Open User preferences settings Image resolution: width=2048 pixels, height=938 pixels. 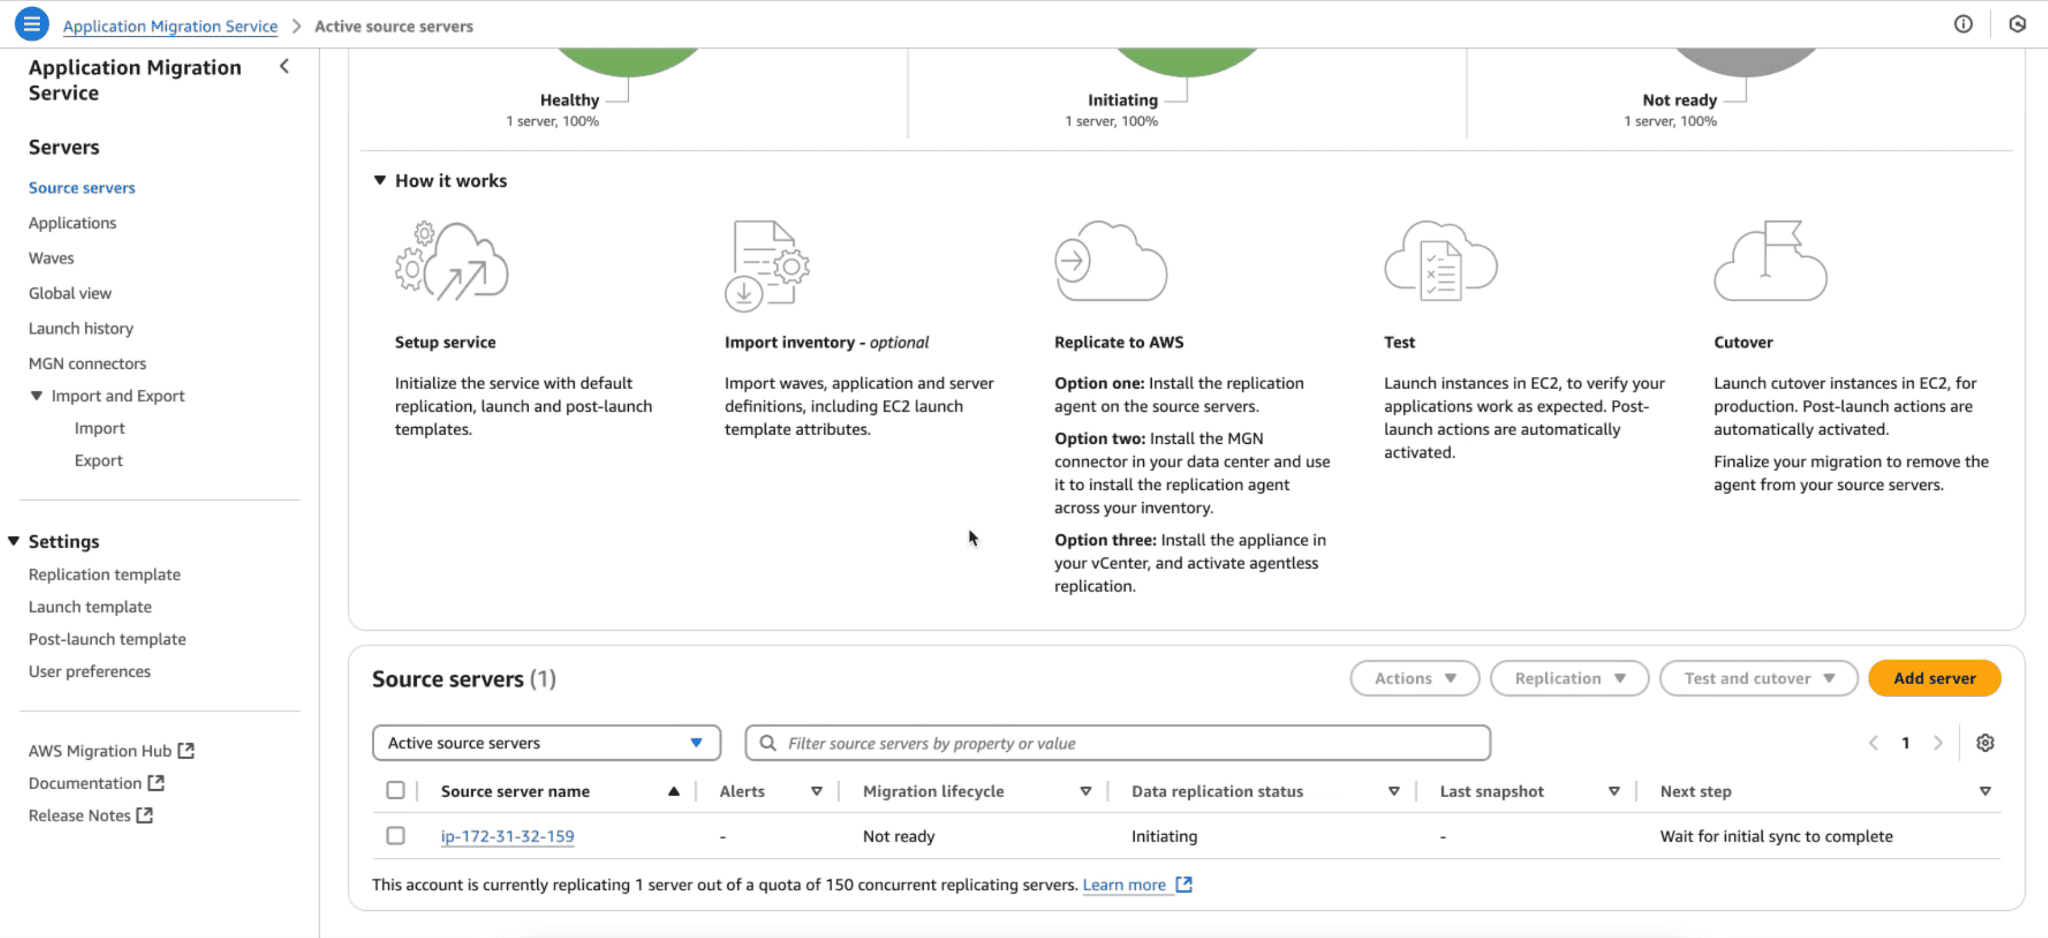(x=89, y=671)
